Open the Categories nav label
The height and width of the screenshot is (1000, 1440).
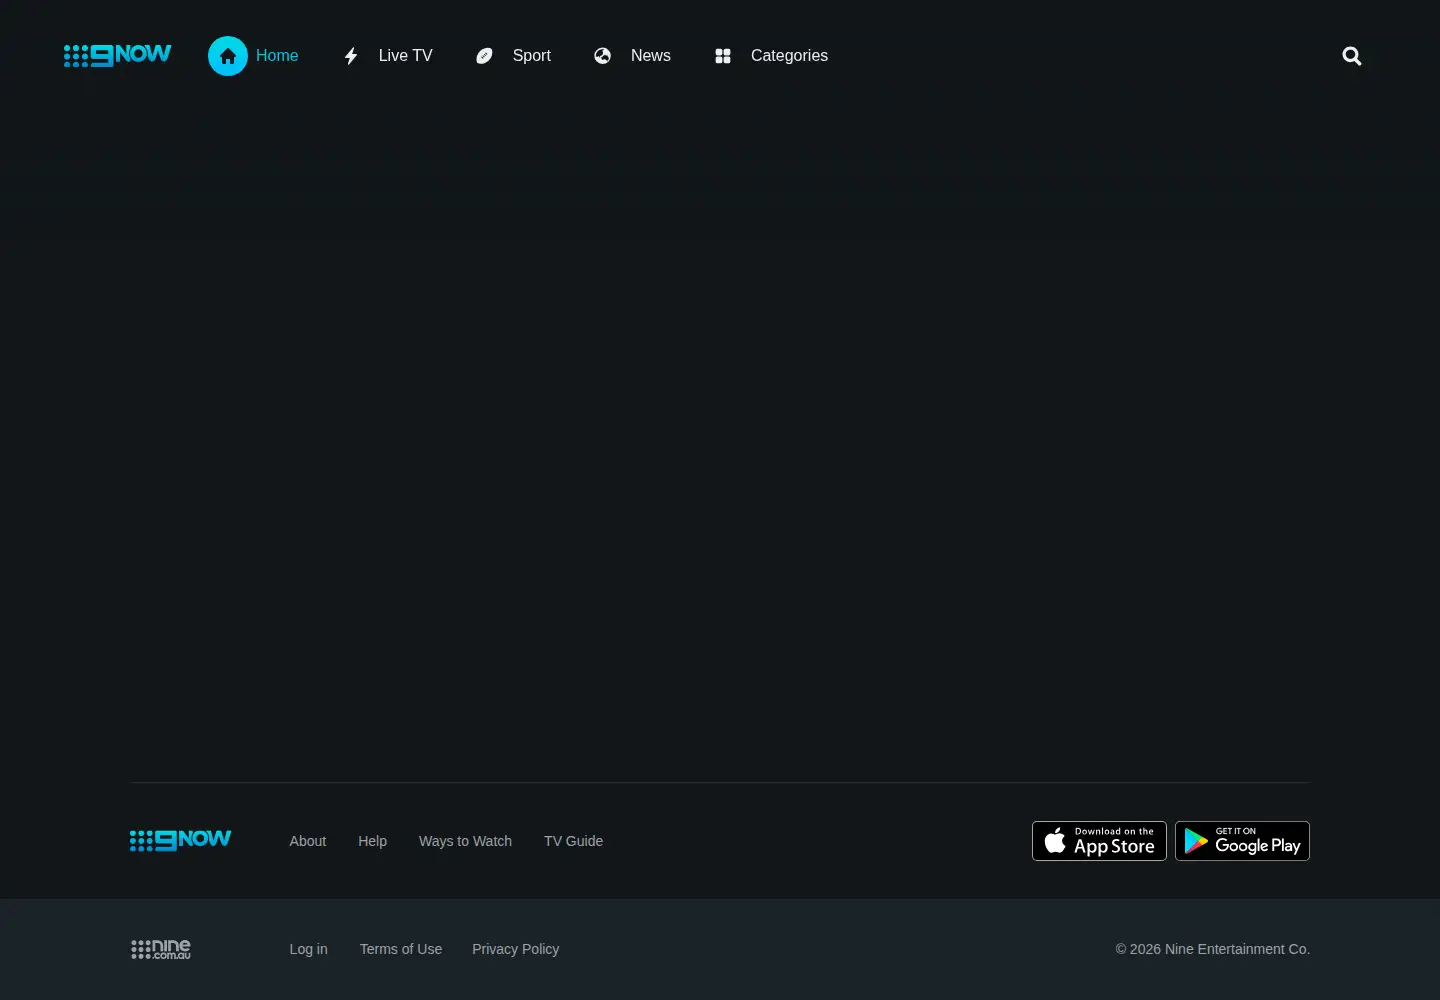point(789,56)
